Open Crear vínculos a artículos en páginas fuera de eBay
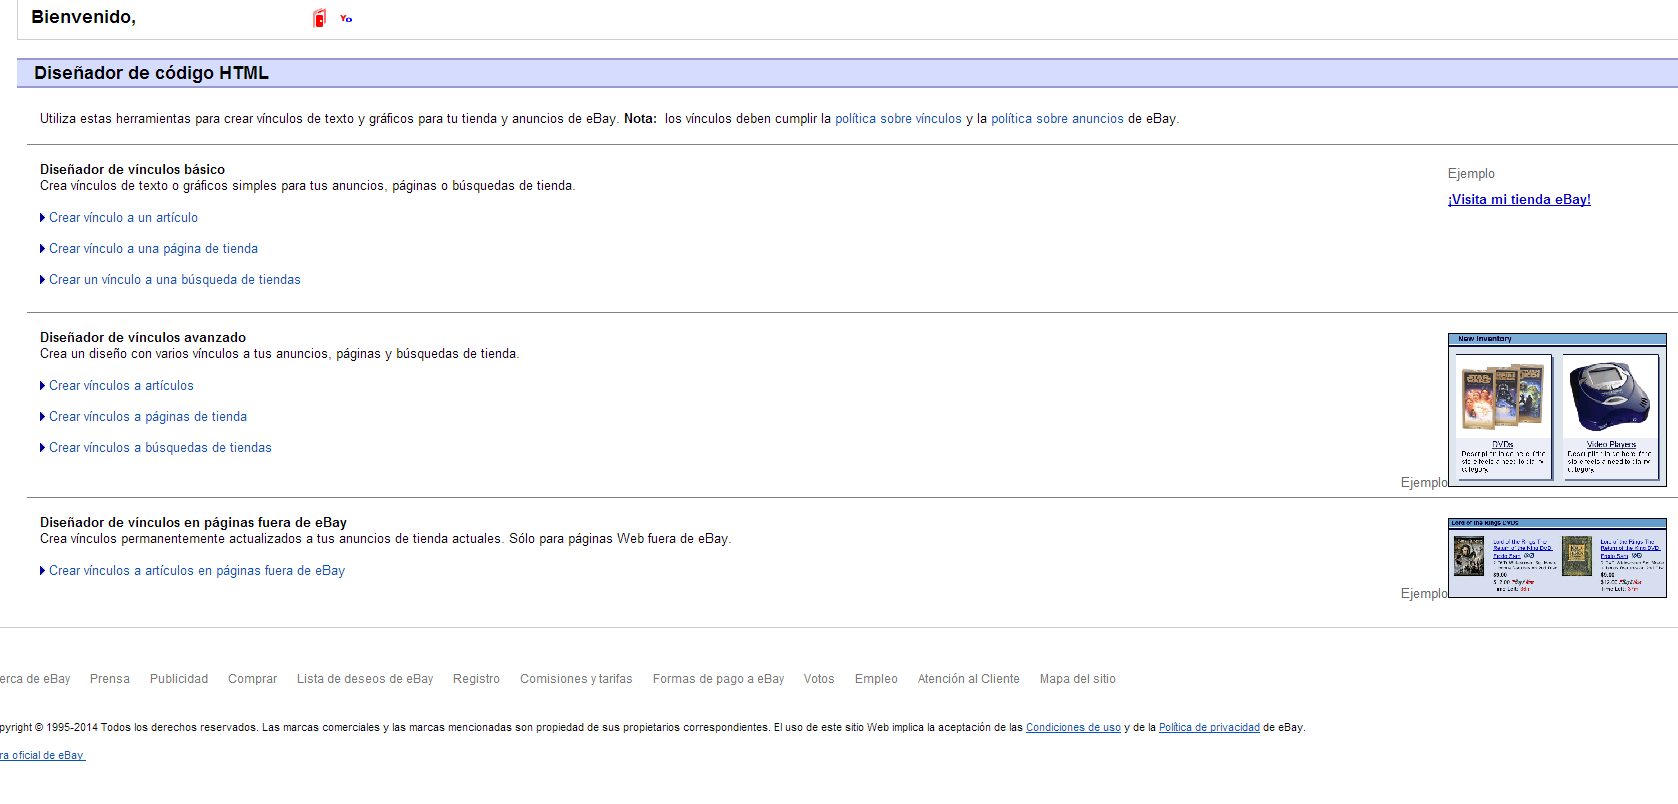1678x804 pixels. [197, 571]
